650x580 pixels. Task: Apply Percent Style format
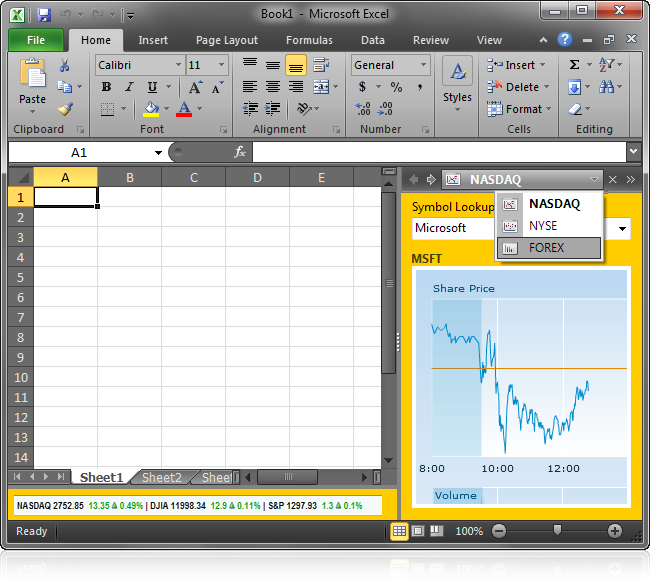396,87
